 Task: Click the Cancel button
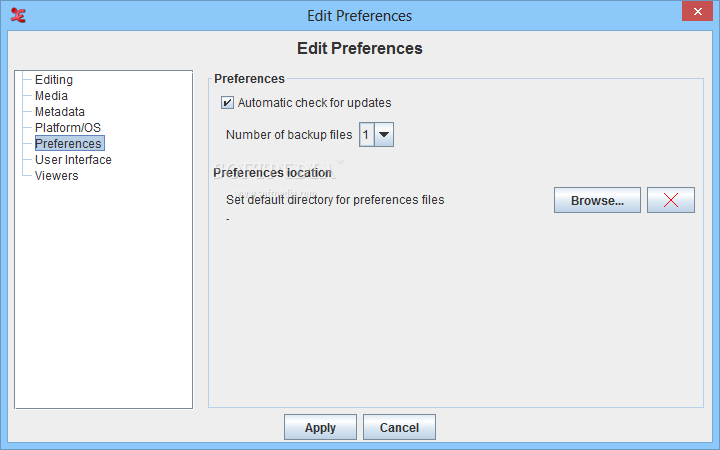[x=399, y=427]
